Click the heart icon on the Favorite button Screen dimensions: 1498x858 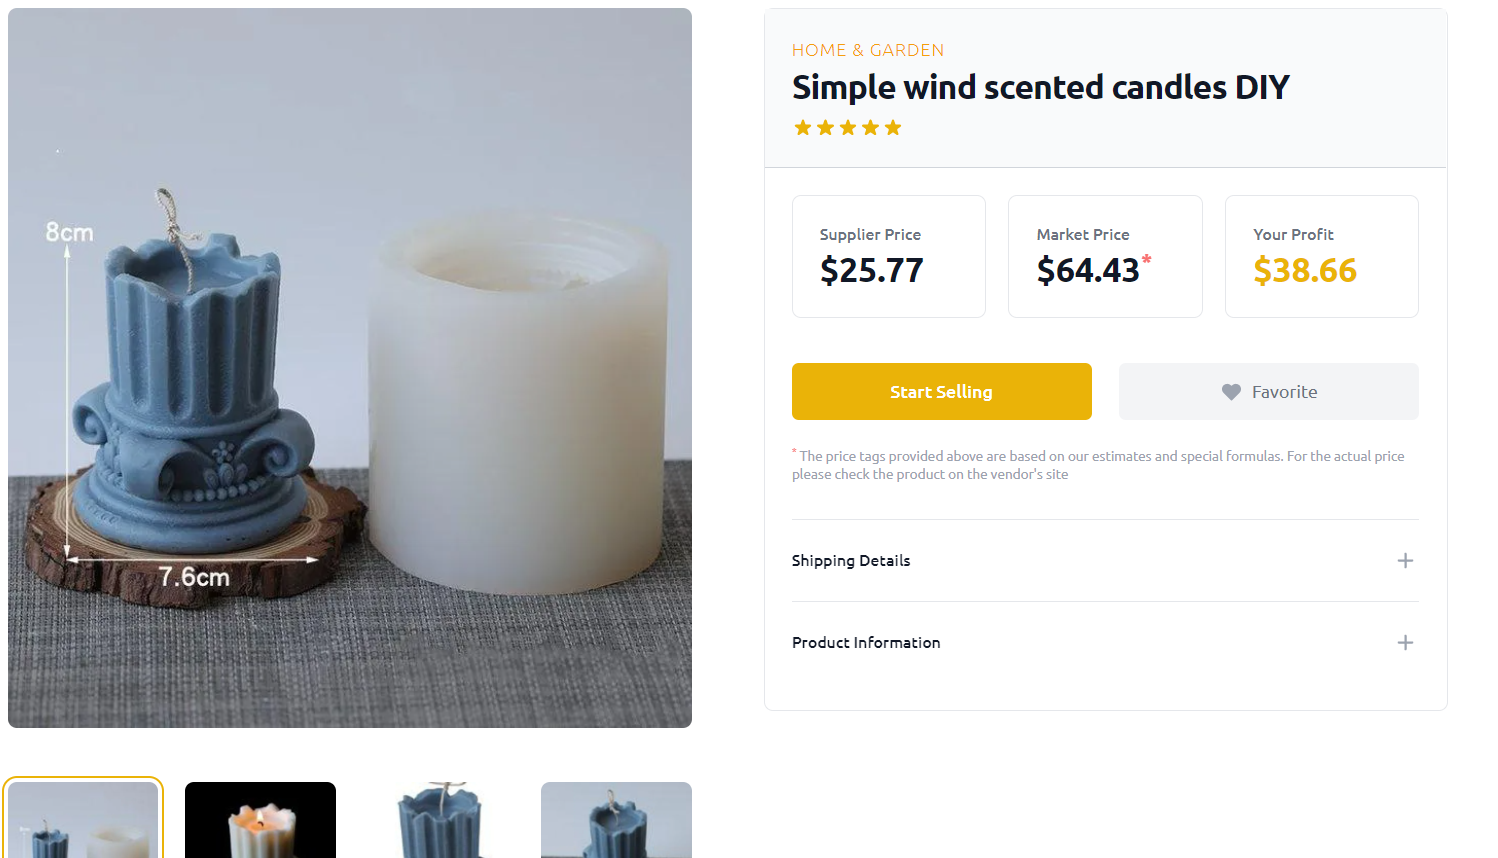tap(1230, 391)
